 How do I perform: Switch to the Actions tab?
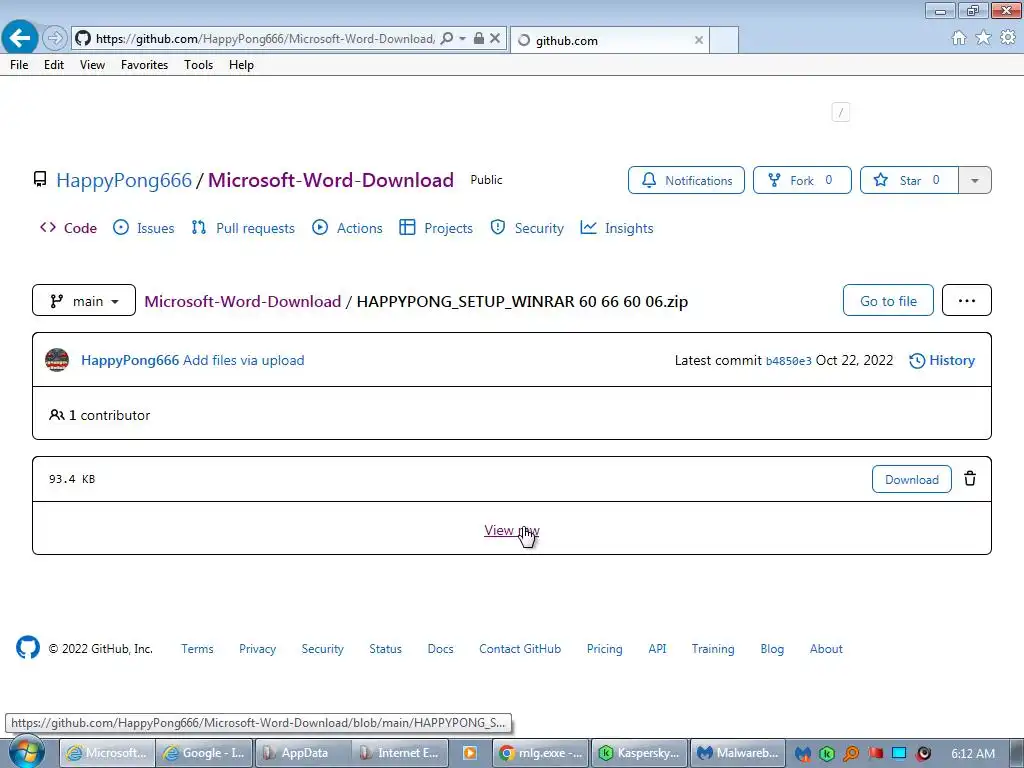tap(347, 228)
